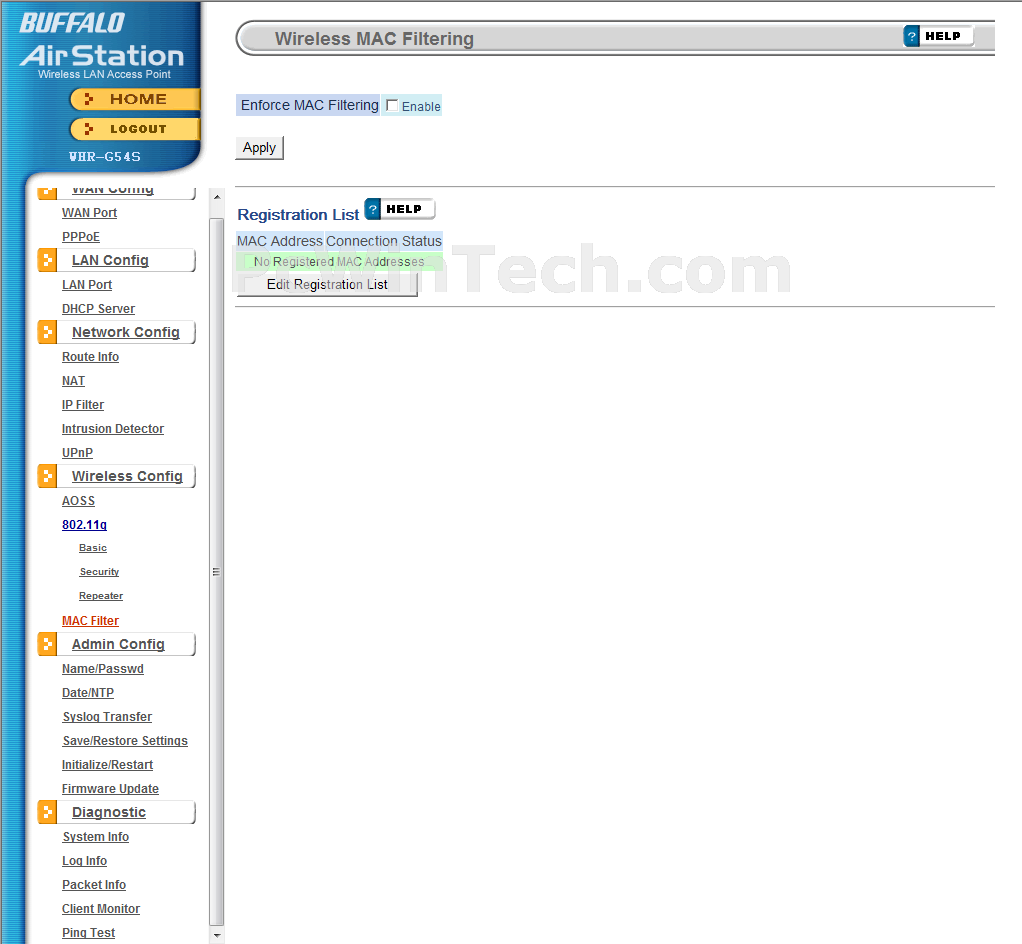Click the LOGOUT button
The height and width of the screenshot is (944, 1022).
click(x=135, y=128)
